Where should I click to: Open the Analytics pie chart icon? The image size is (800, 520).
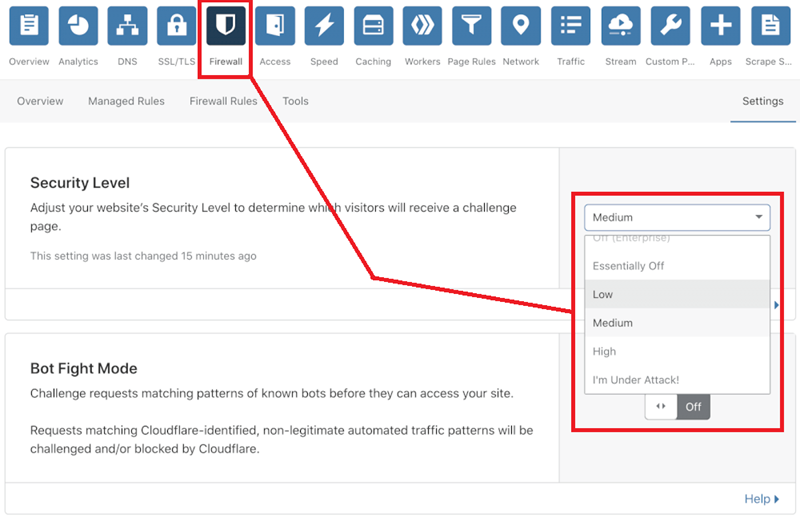point(78,26)
